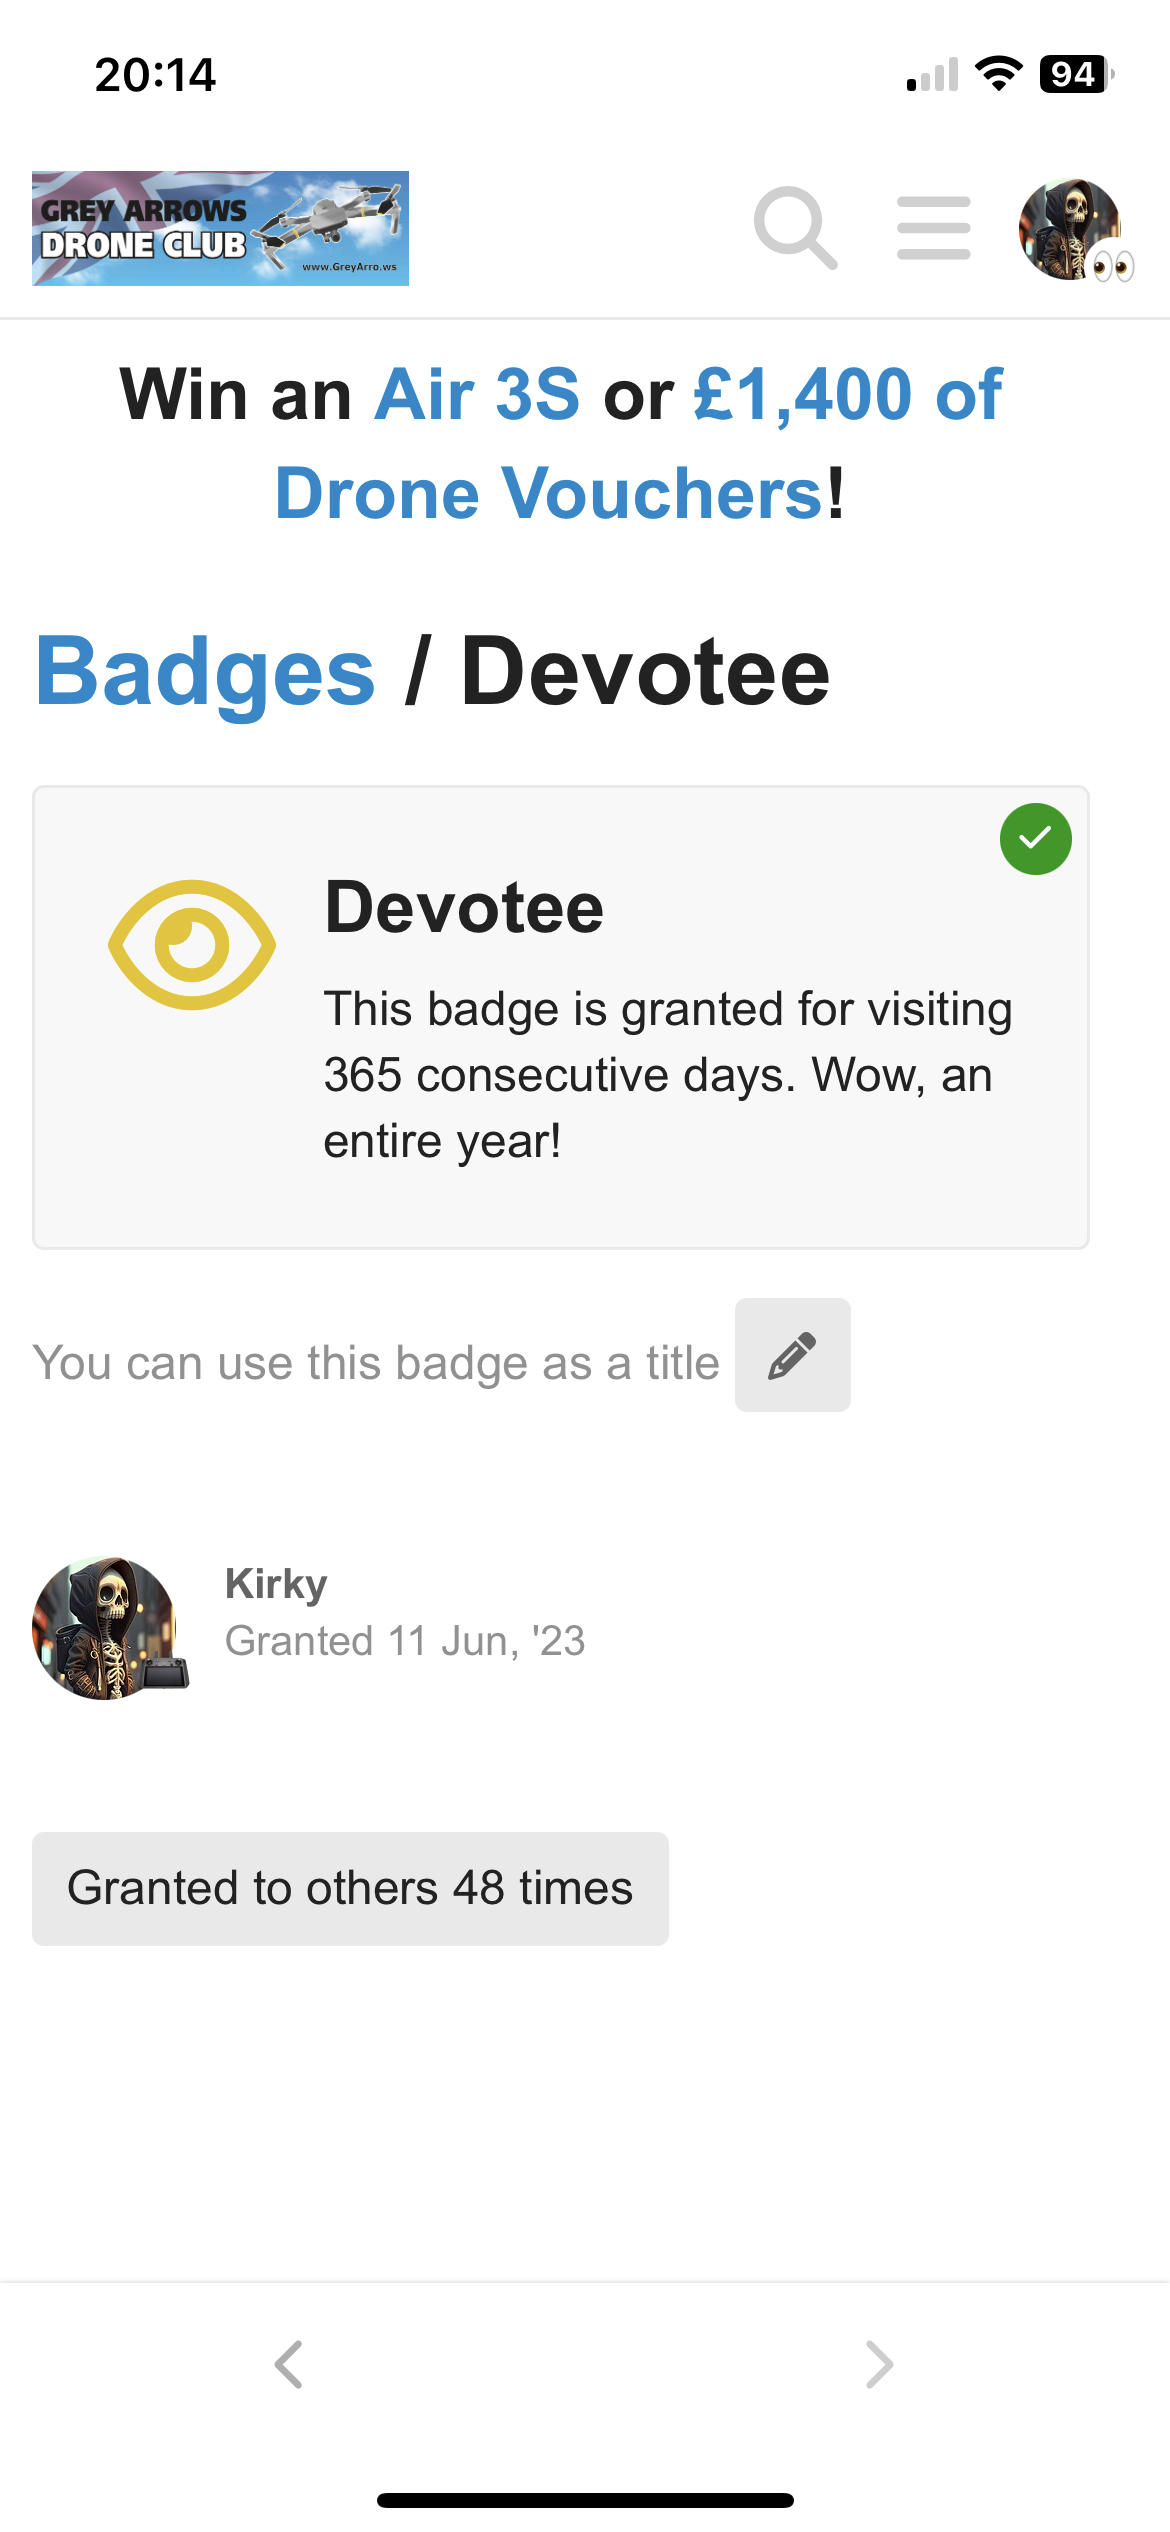This screenshot has width=1170, height=2532.
Task: Tap the battery indicator in status bar
Action: click(x=1077, y=74)
